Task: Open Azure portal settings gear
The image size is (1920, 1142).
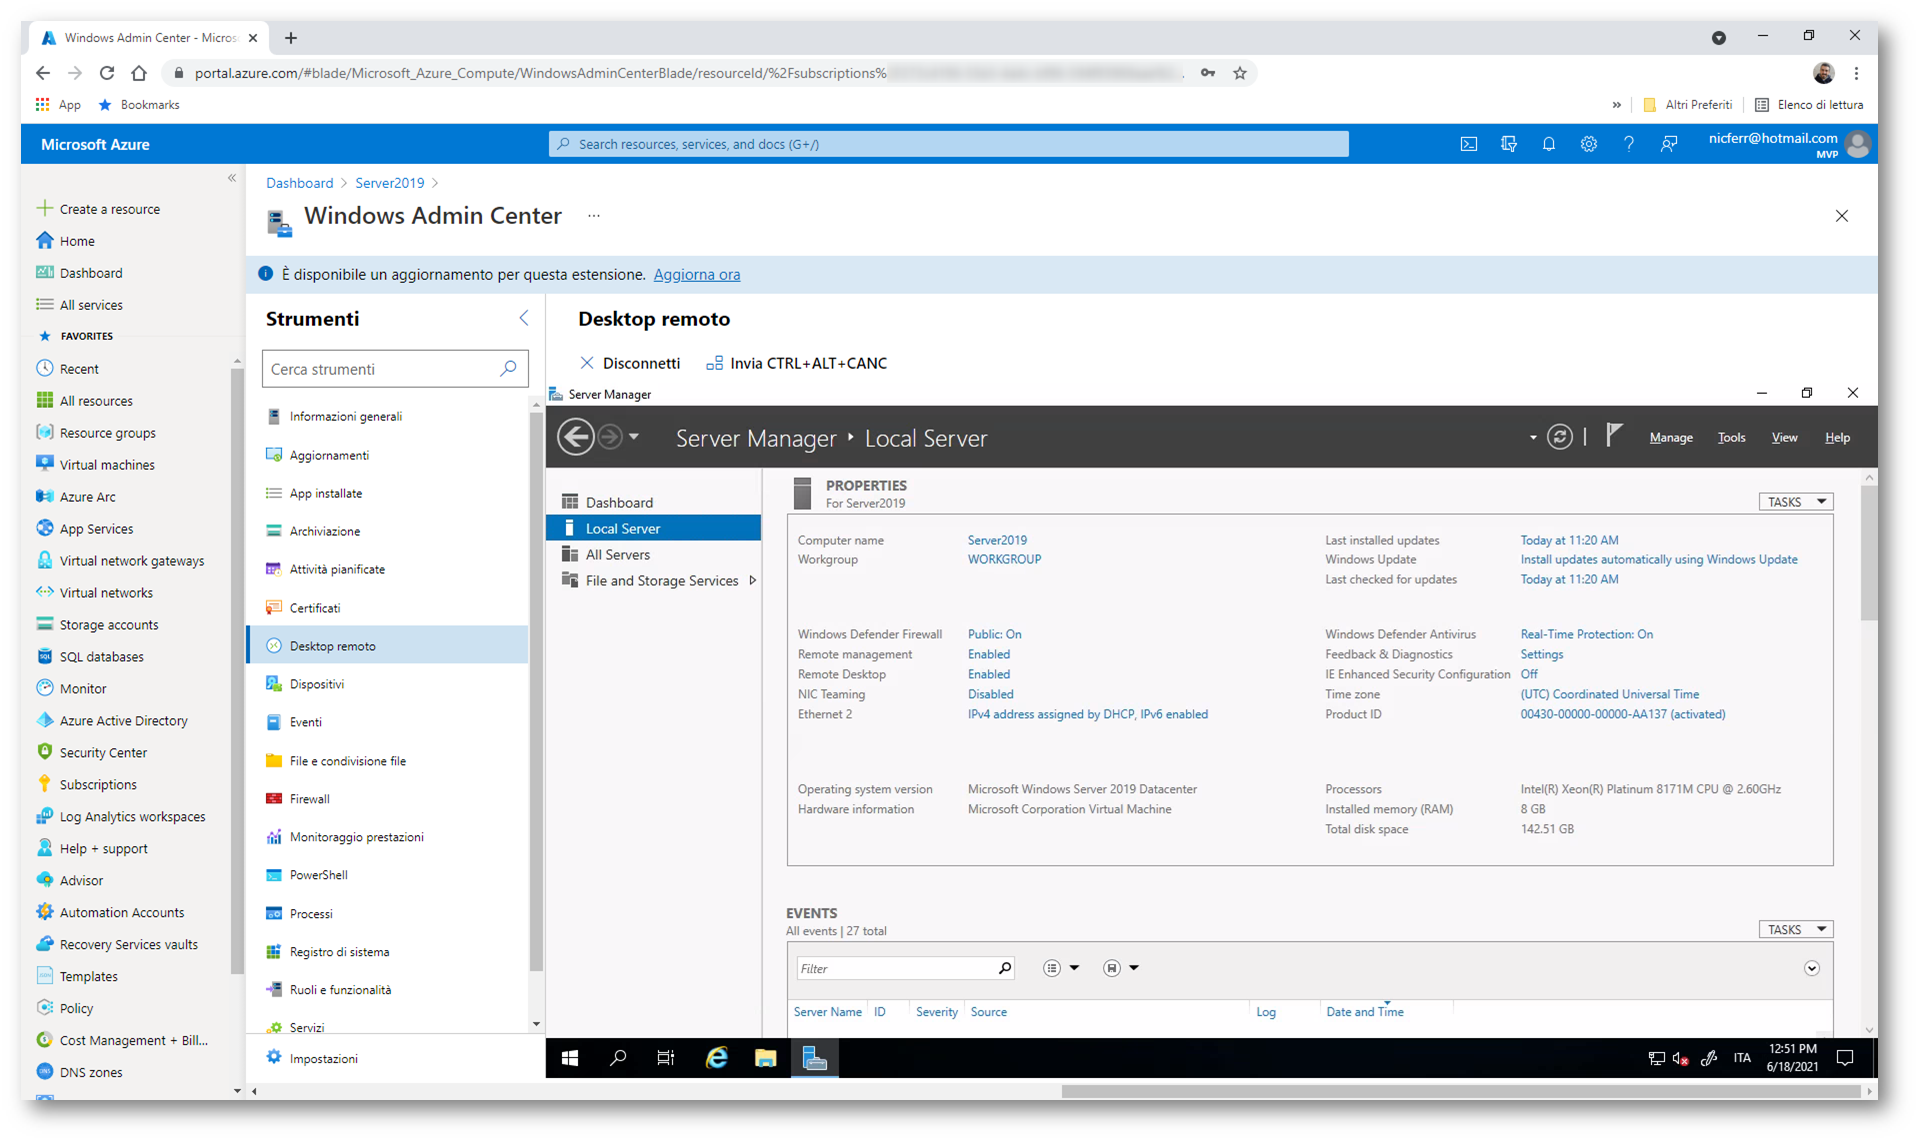Action: (x=1588, y=144)
